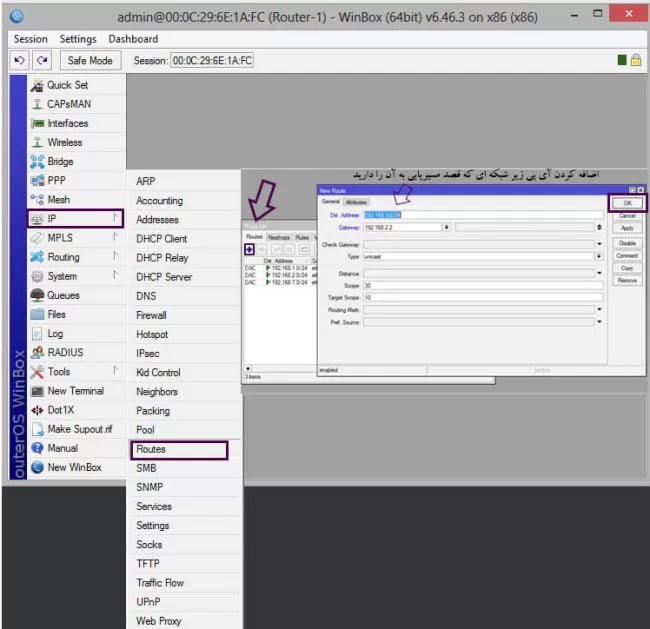Toggle the Safe Mode button
Screen dimensions: 650x629
tap(91, 61)
